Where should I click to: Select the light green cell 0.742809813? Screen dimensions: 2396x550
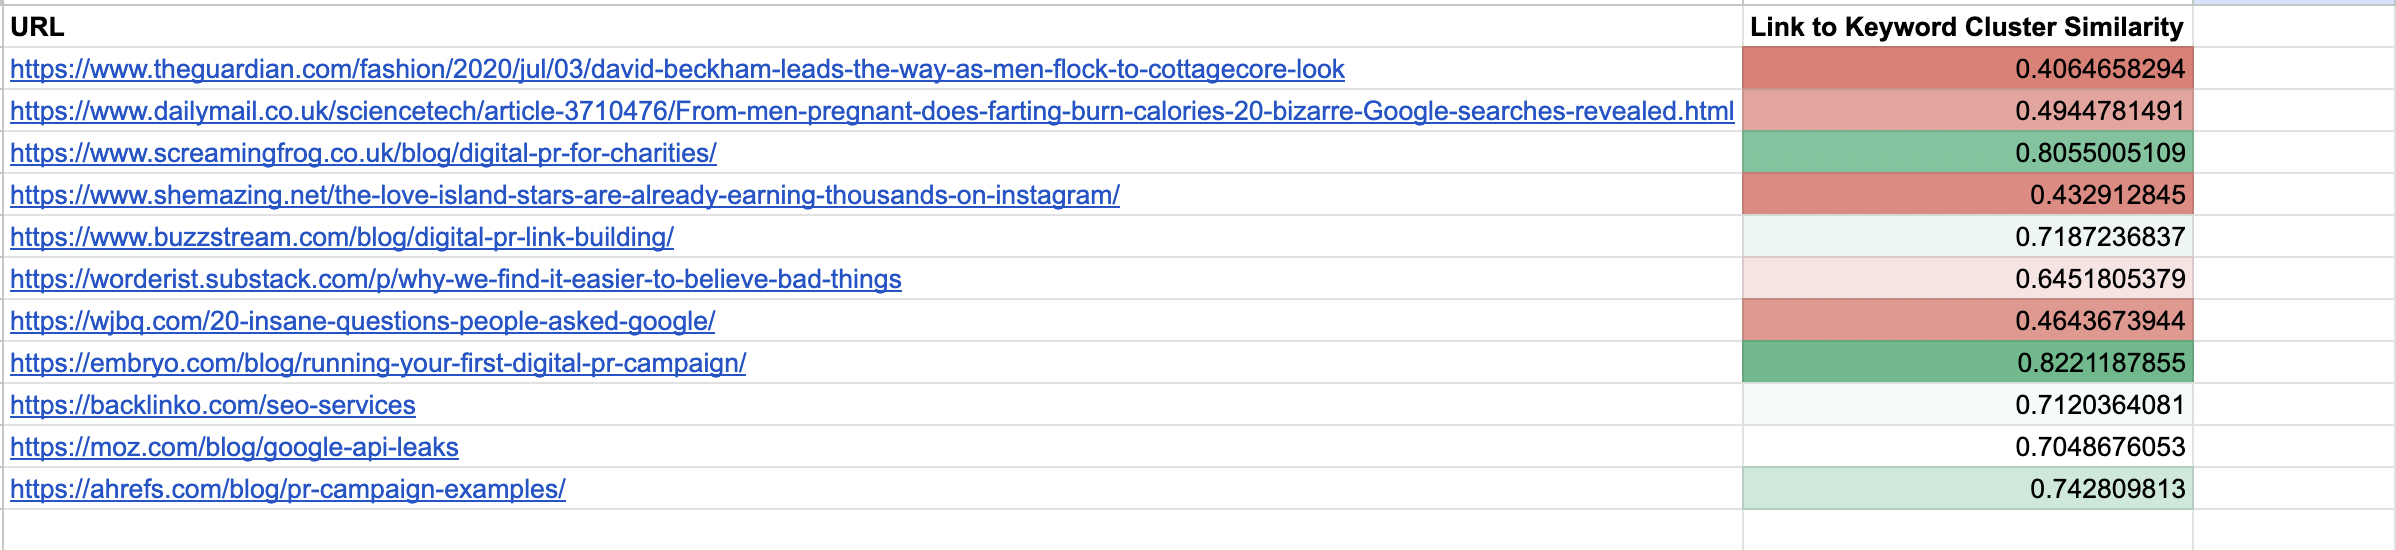pyautogui.click(x=1967, y=489)
